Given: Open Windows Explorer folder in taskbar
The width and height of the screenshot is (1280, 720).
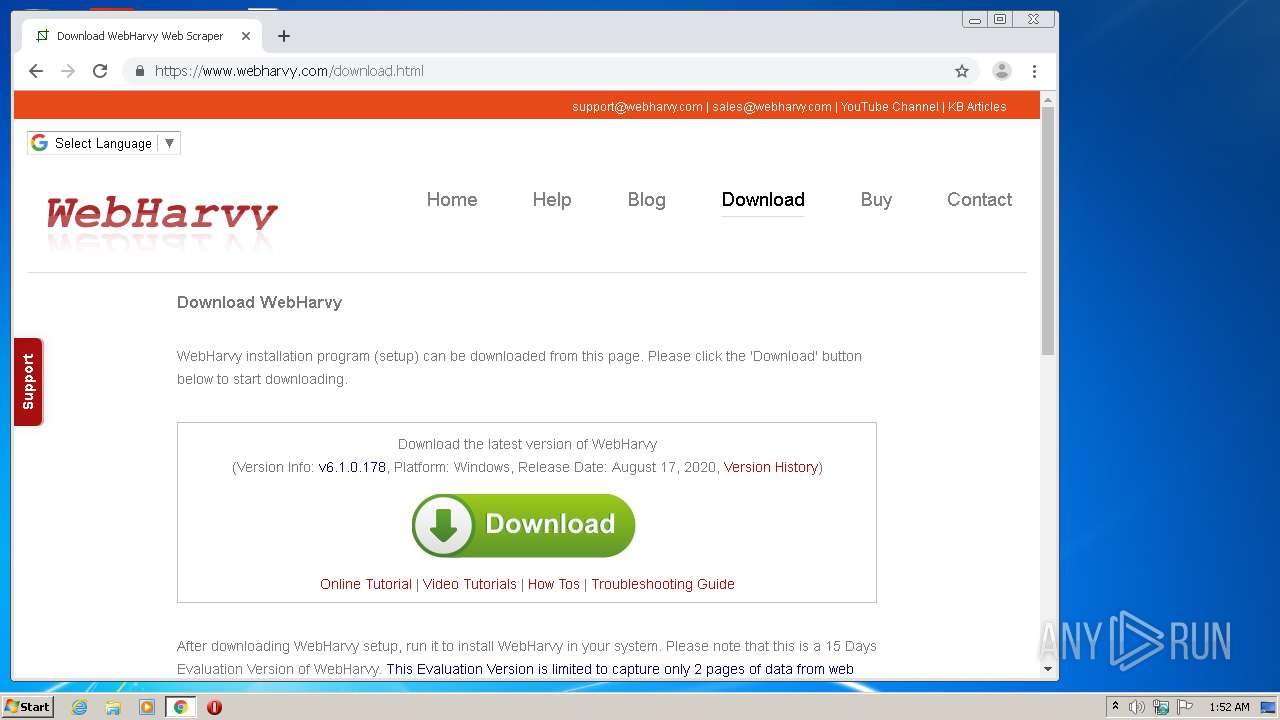Looking at the screenshot, I should pos(113,707).
